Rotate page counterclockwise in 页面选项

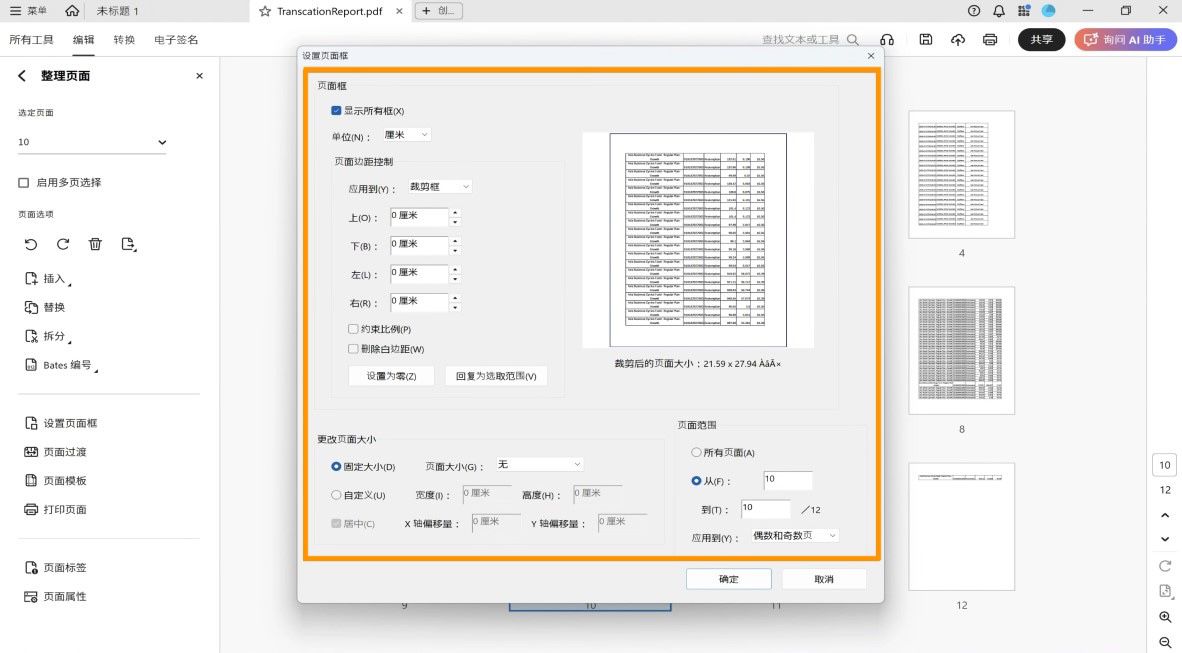coord(31,244)
